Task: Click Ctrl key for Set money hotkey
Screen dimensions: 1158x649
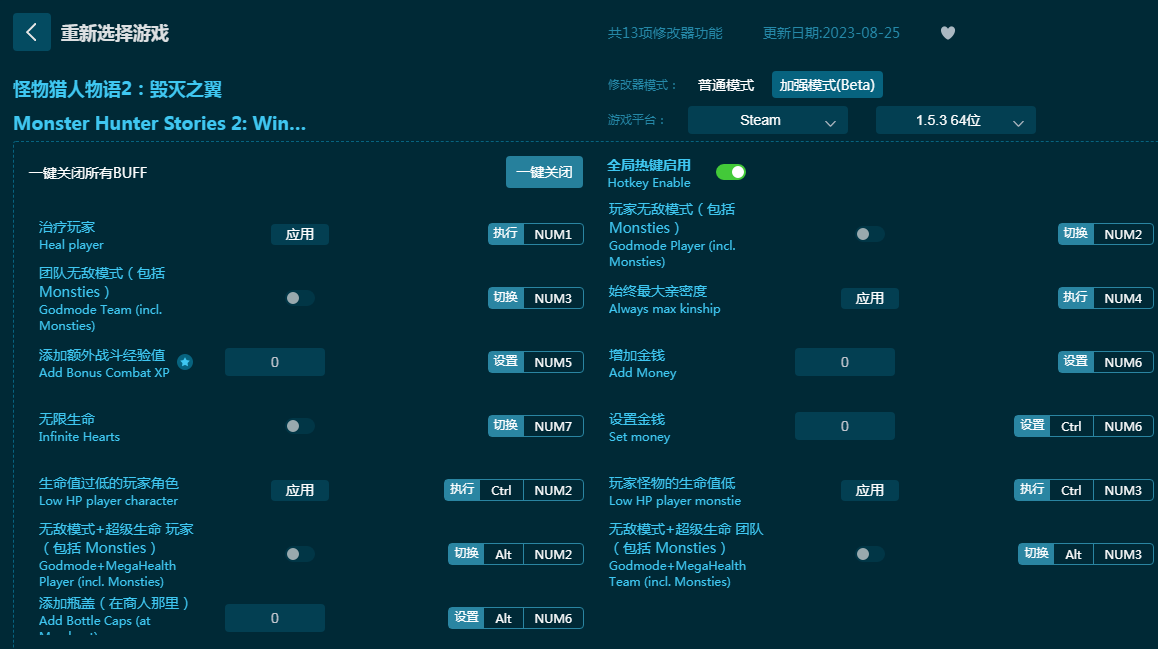Action: 1071,426
